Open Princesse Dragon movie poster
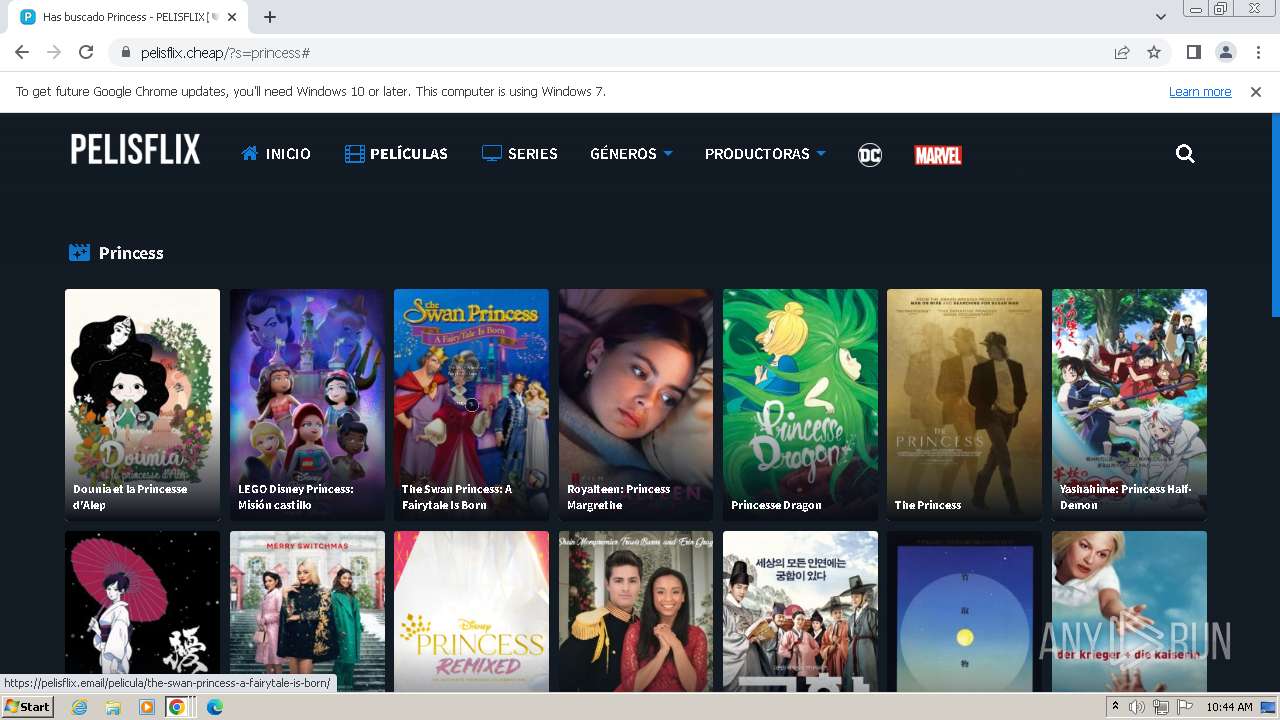The height and width of the screenshot is (720, 1280). (800, 404)
